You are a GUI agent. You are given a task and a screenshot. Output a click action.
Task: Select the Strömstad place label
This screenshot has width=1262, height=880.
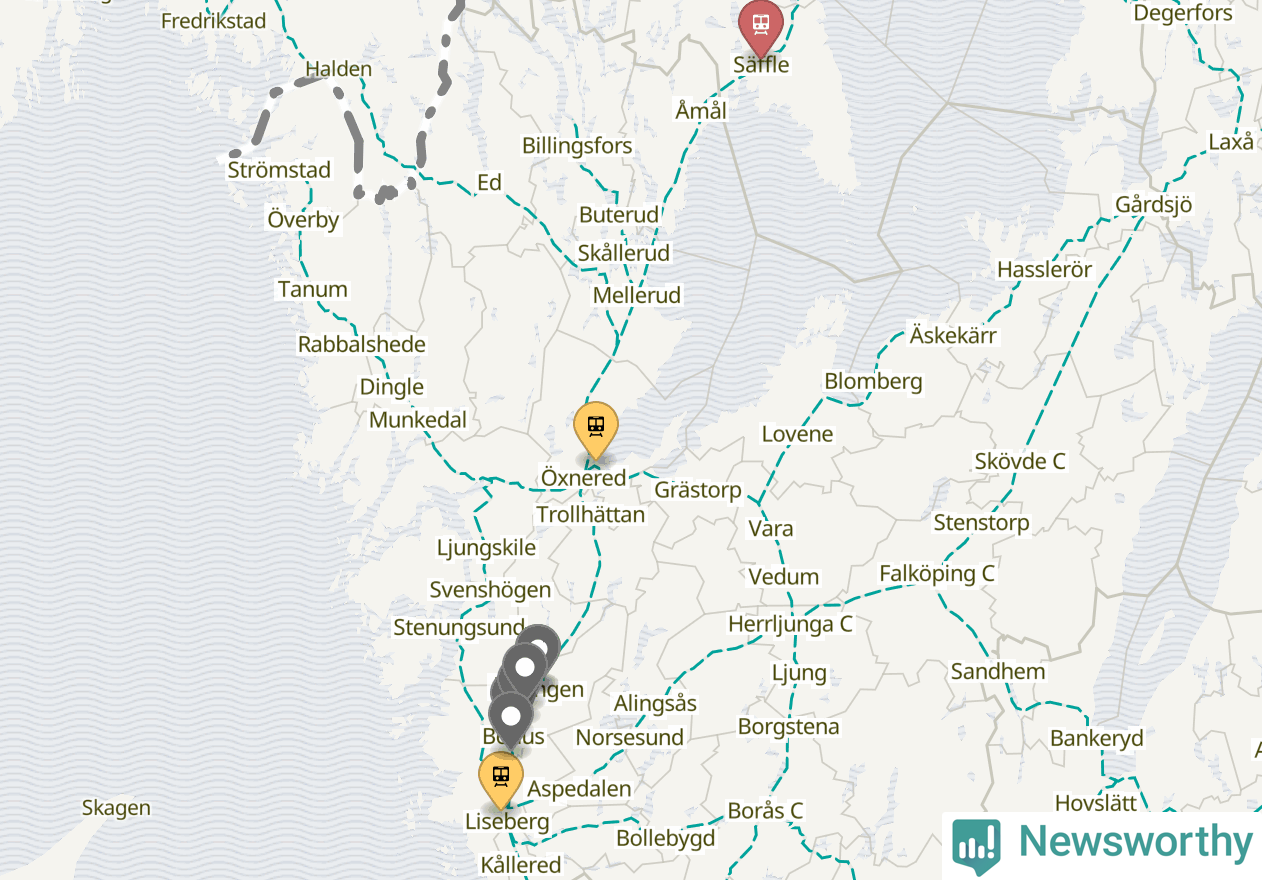tap(279, 170)
